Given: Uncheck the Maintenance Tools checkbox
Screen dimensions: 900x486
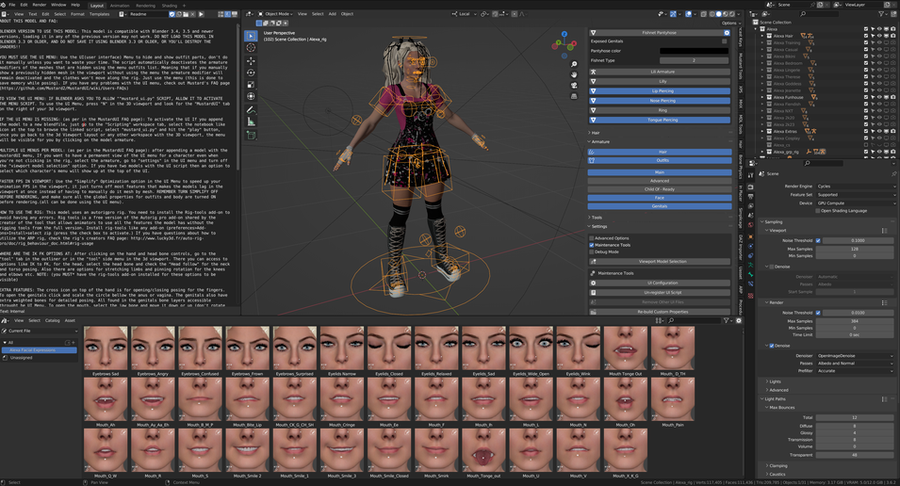Looking at the screenshot, I should click(x=592, y=245).
